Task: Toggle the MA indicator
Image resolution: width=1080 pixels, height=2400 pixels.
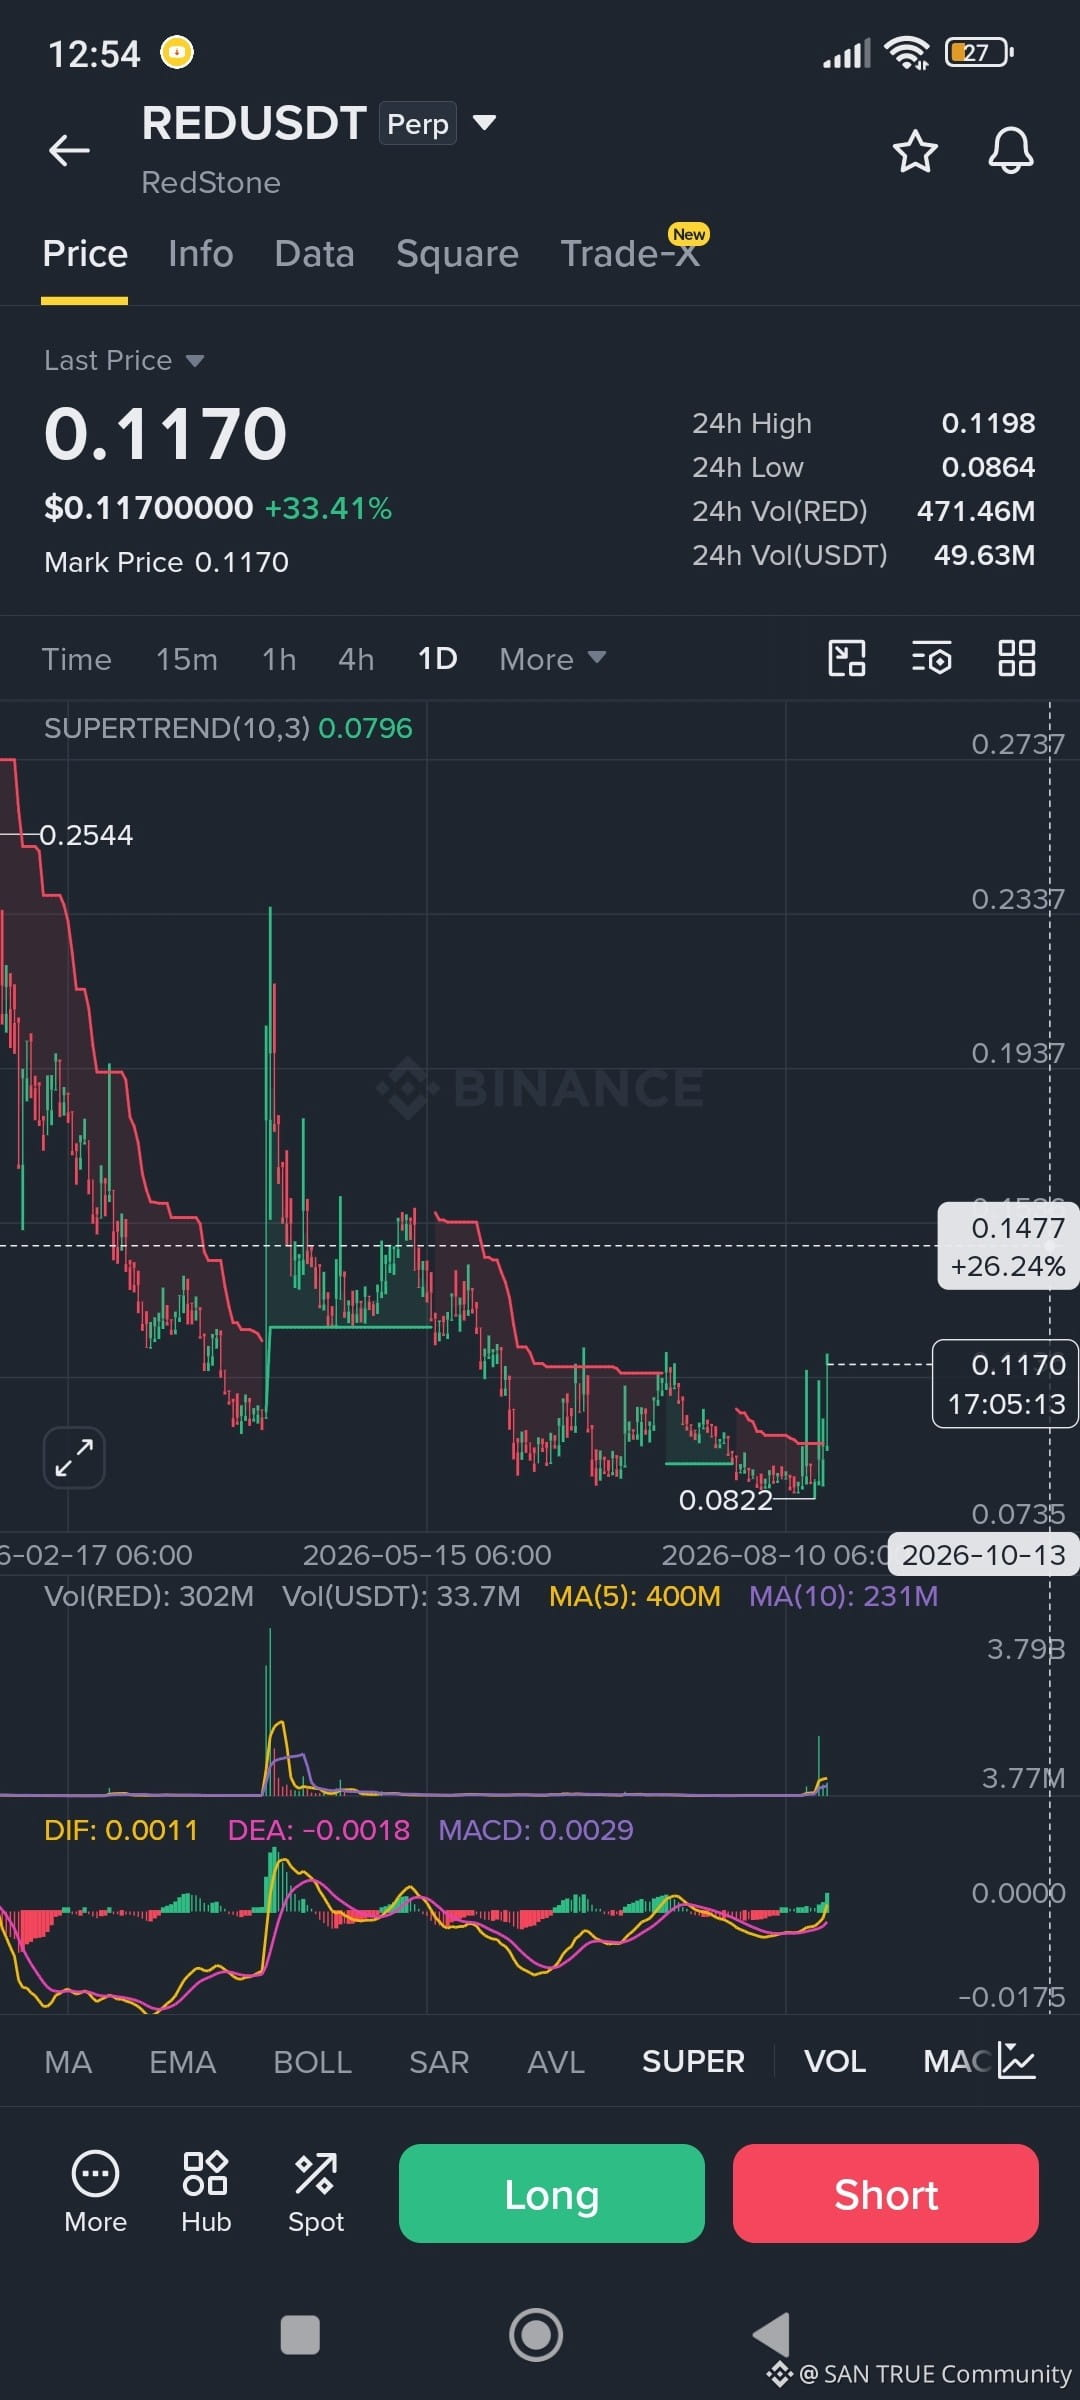Action: 68,2062
